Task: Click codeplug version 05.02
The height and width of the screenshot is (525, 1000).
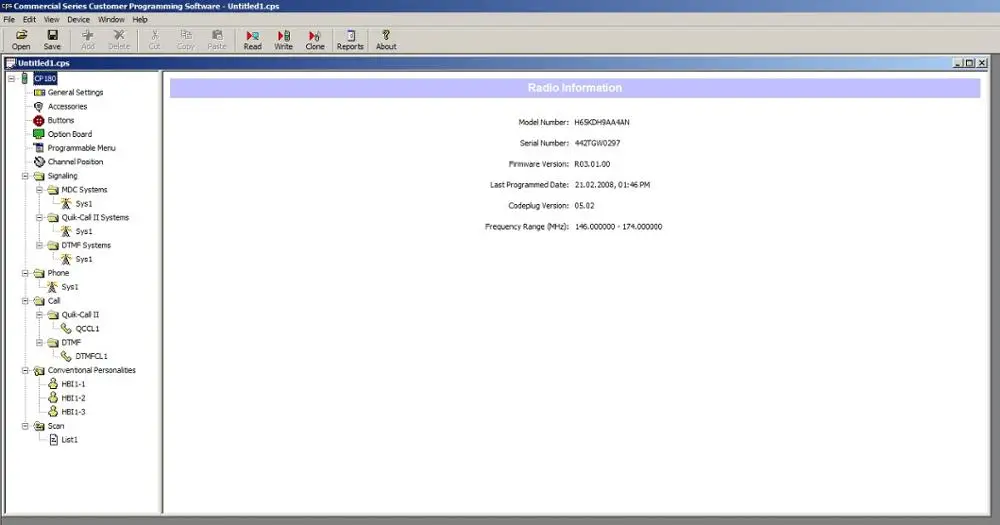Action: [584, 205]
